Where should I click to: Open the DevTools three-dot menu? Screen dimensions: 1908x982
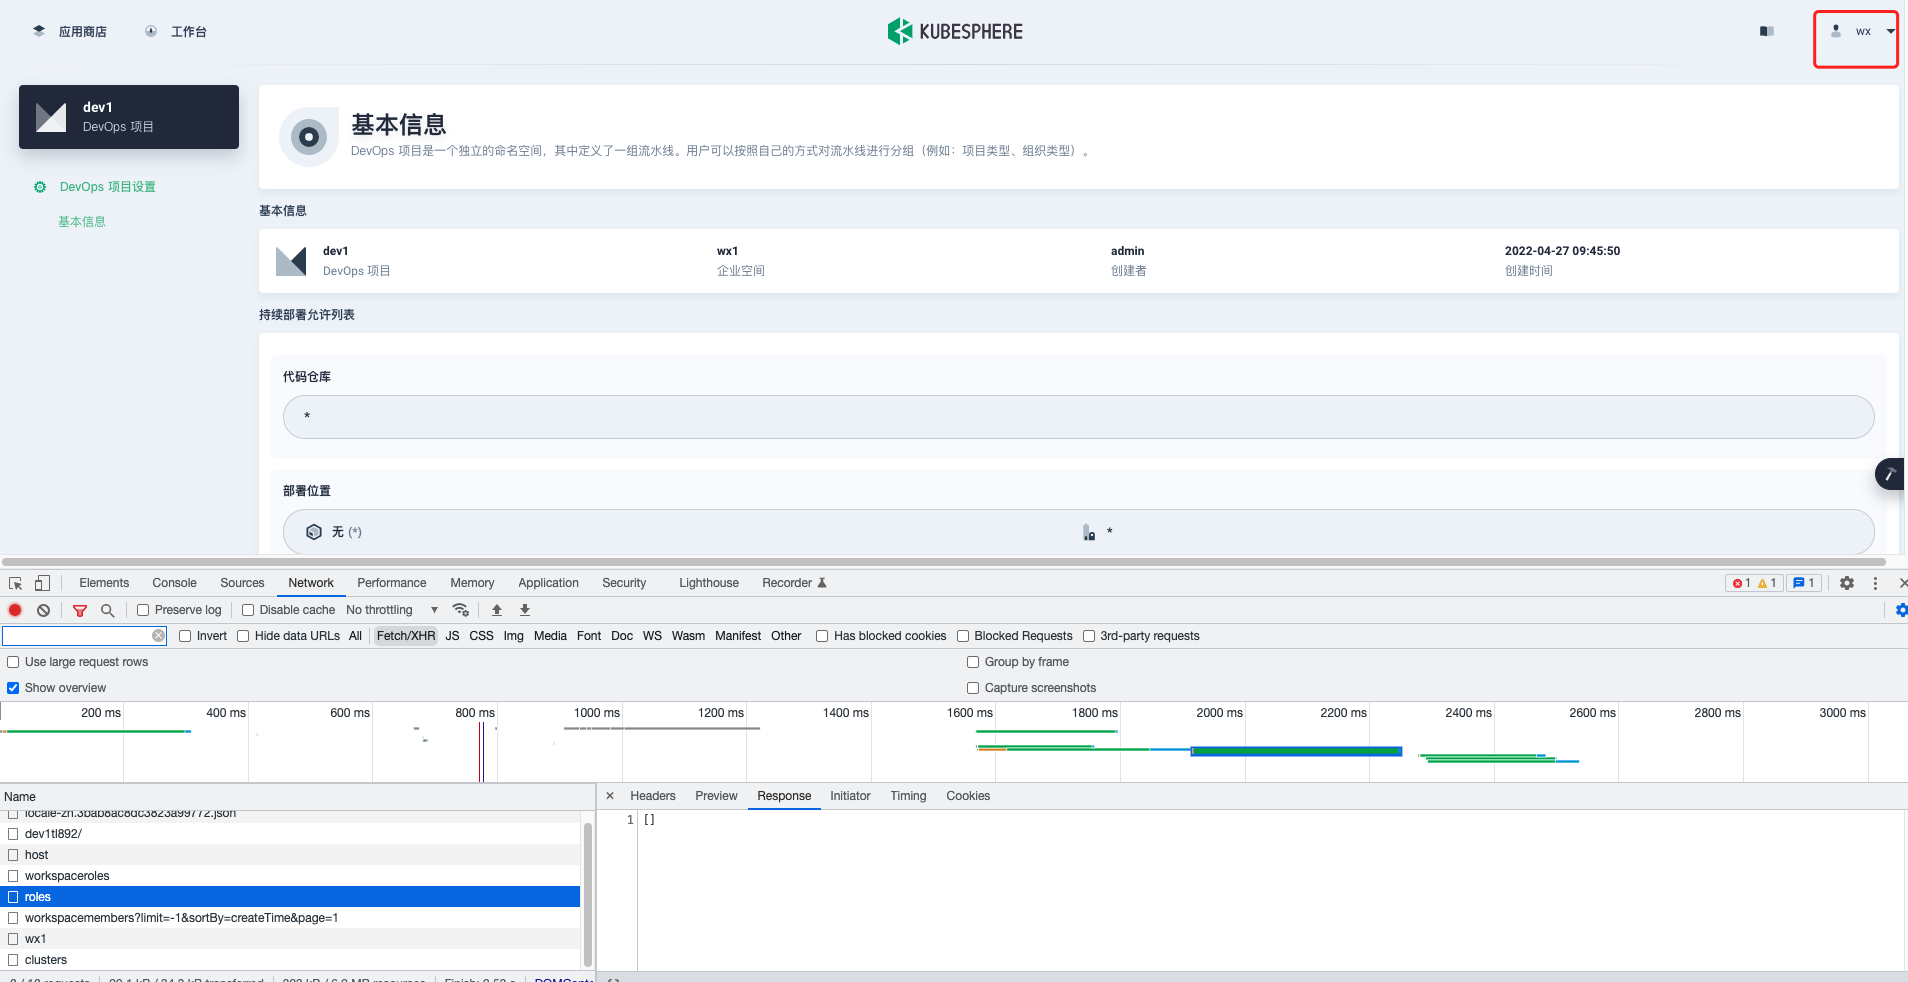(x=1876, y=583)
